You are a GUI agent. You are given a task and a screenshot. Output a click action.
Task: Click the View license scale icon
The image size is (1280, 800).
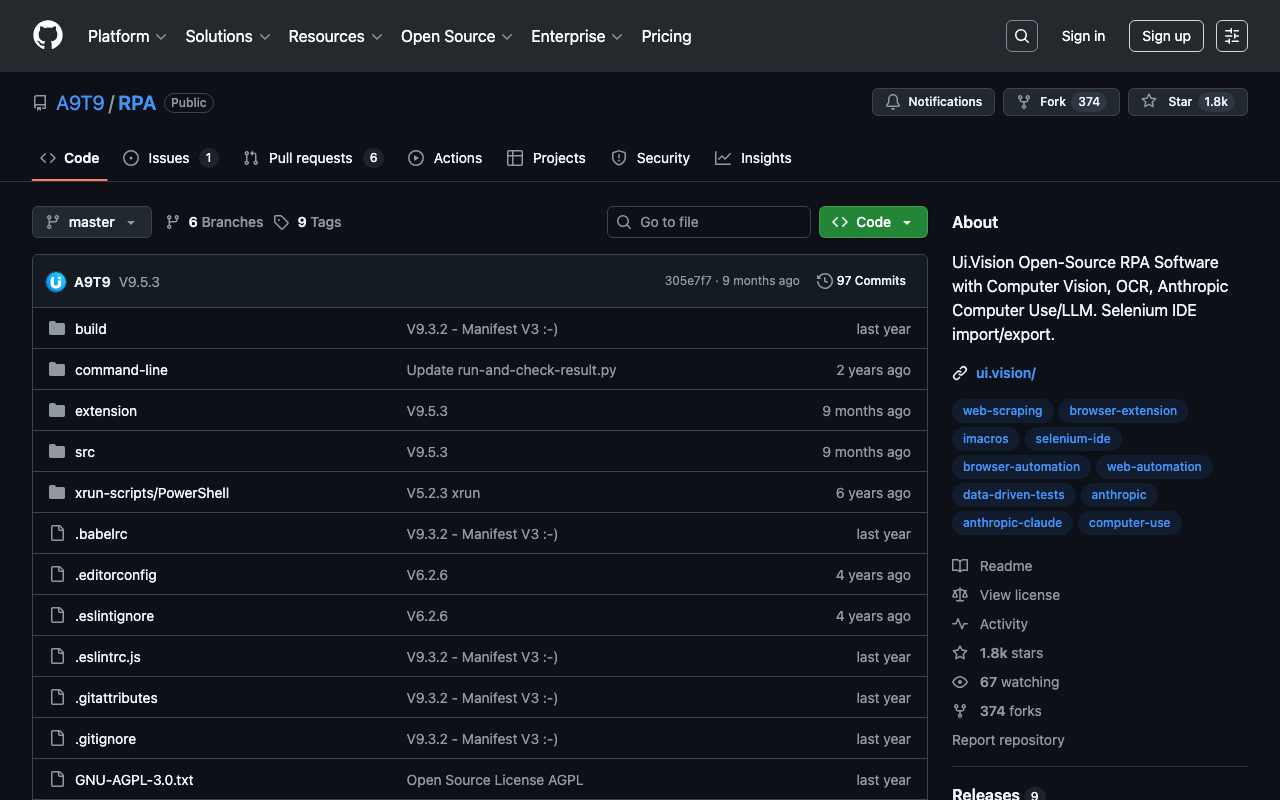point(960,595)
